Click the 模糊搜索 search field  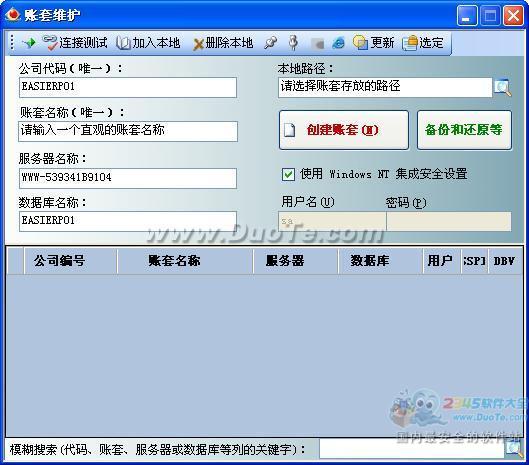pyautogui.click(x=412, y=449)
